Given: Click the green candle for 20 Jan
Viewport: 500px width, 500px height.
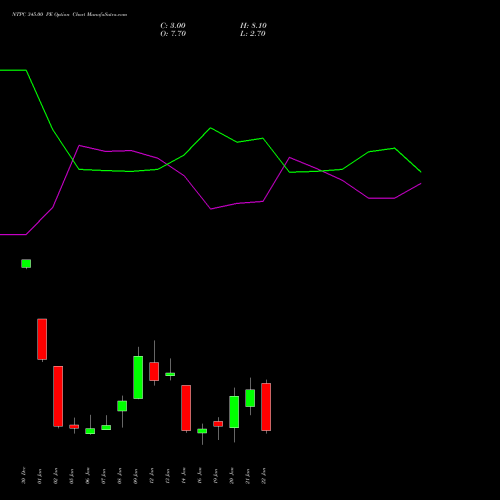Looking at the screenshot, I should tap(234, 412).
